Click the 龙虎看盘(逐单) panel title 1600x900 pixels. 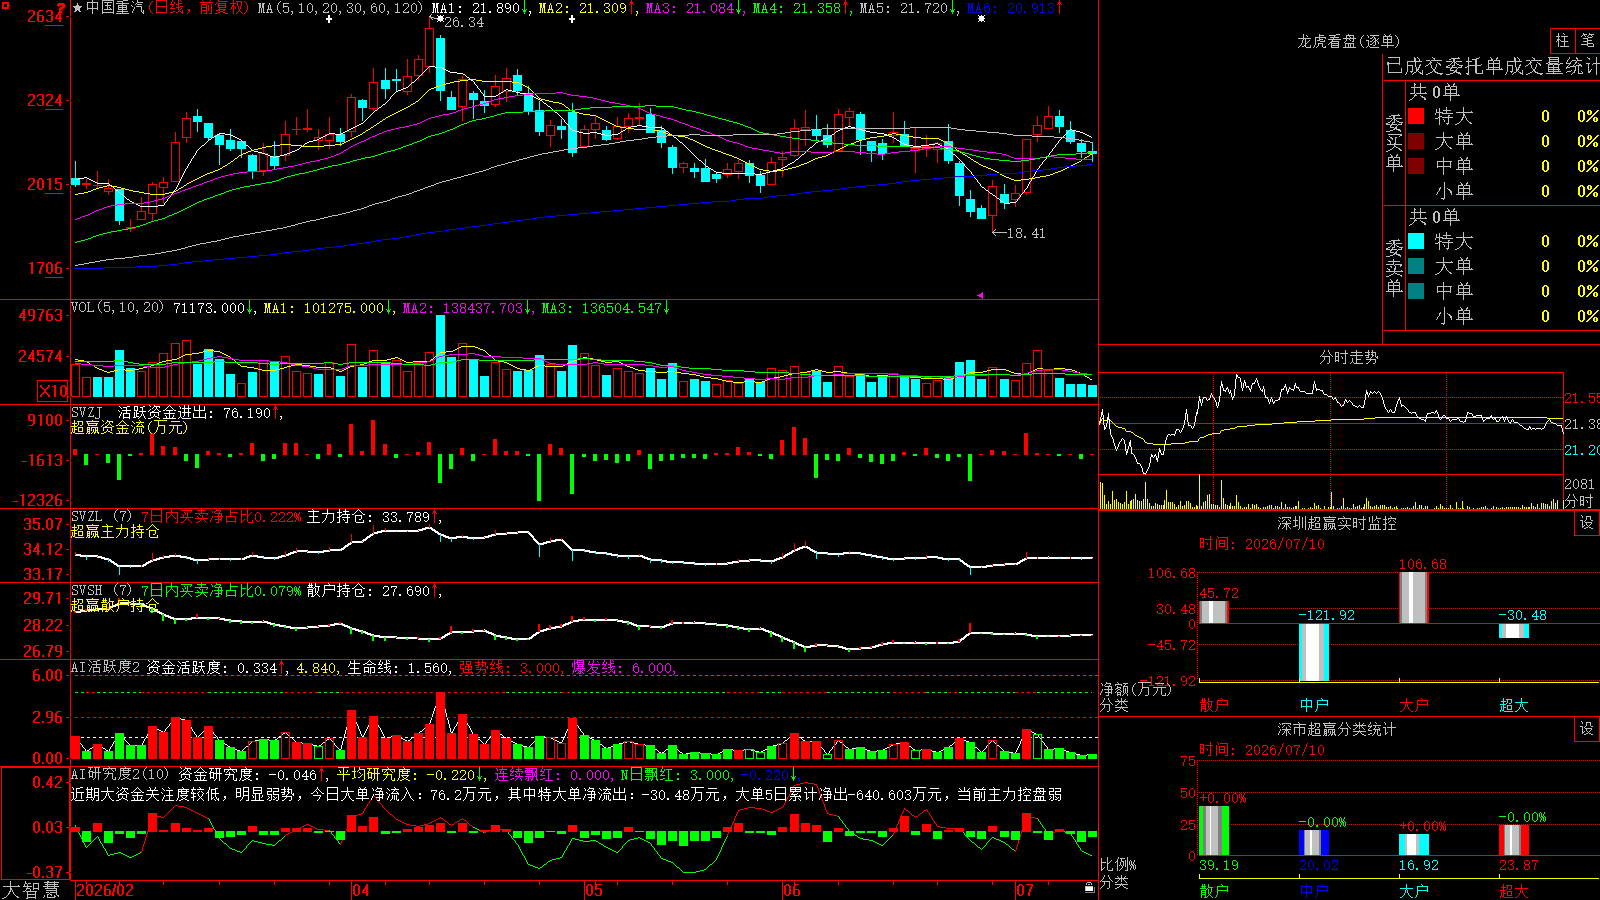coord(1348,41)
